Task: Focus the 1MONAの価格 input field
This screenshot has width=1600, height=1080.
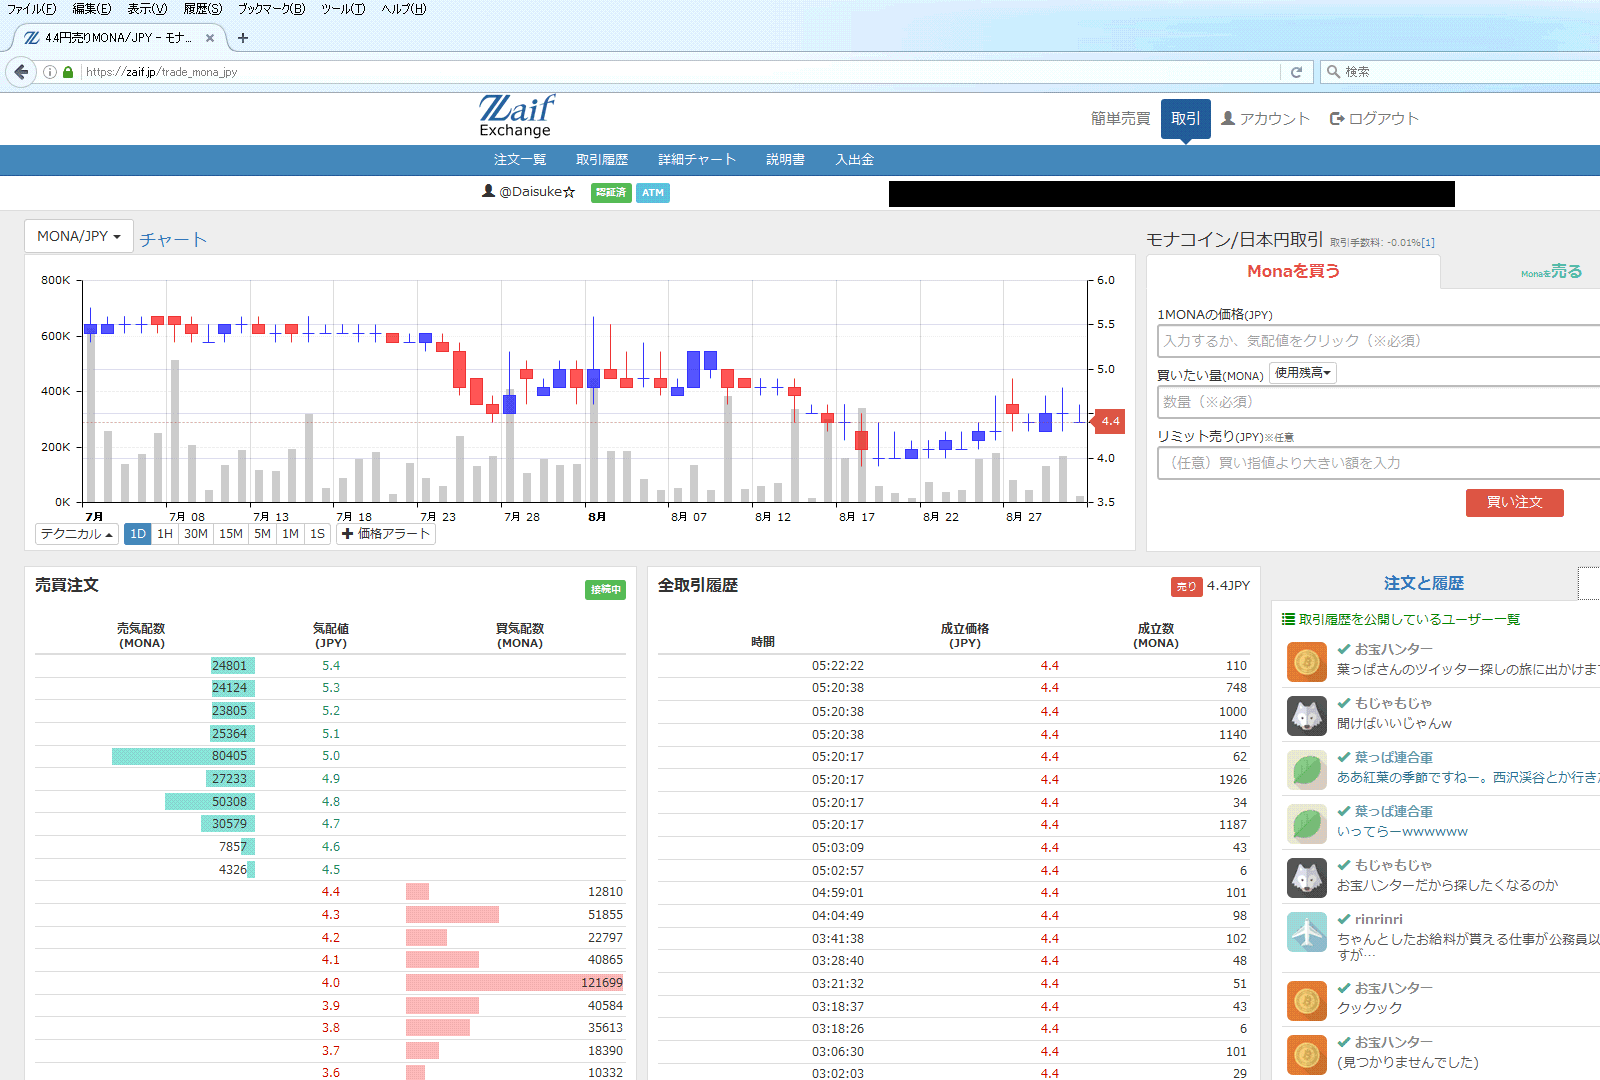Action: pos(1378,341)
